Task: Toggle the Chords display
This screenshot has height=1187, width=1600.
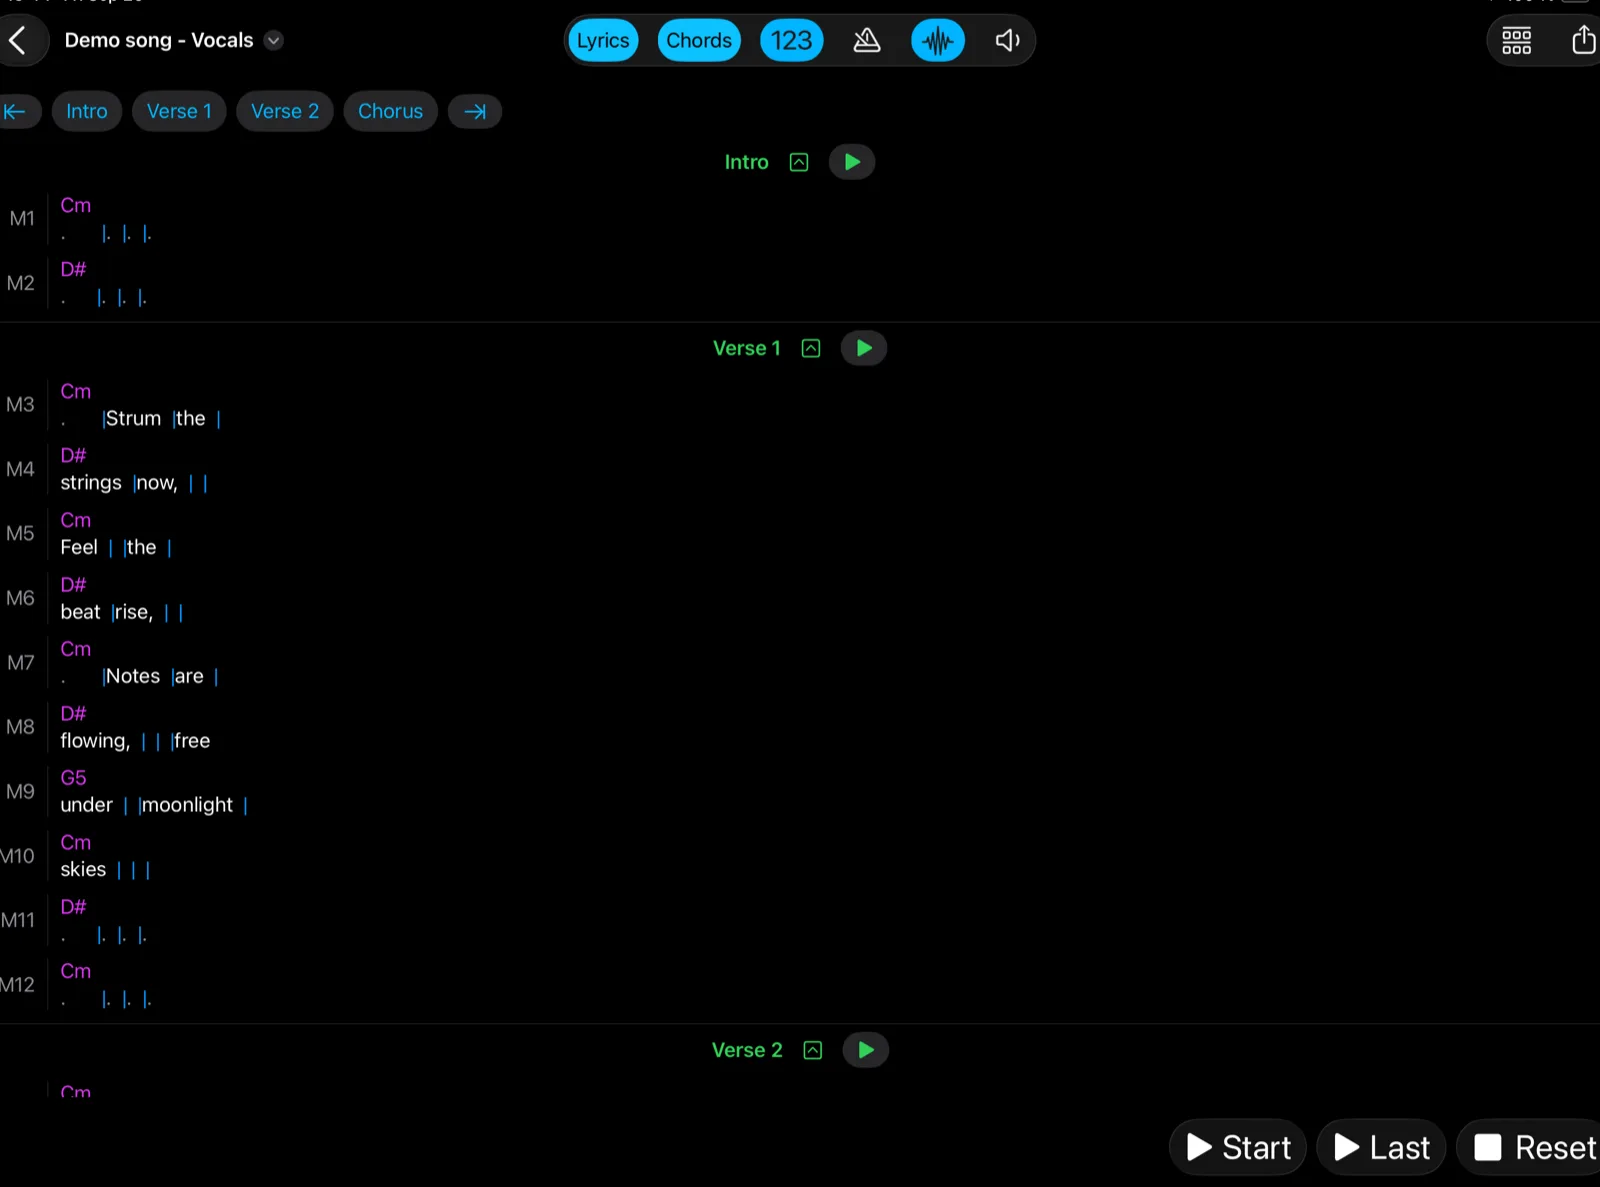Action: click(699, 40)
